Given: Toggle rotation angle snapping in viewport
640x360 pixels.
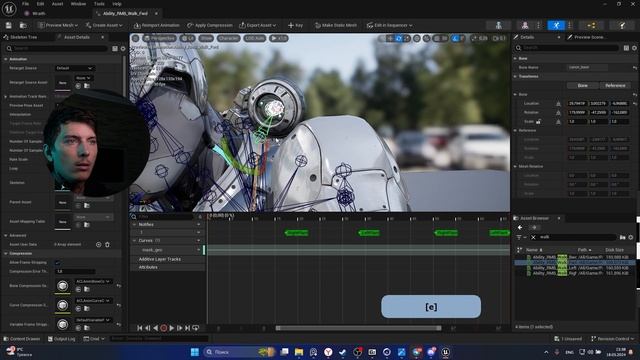Looking at the screenshot, I should pyautogui.click(x=456, y=38).
